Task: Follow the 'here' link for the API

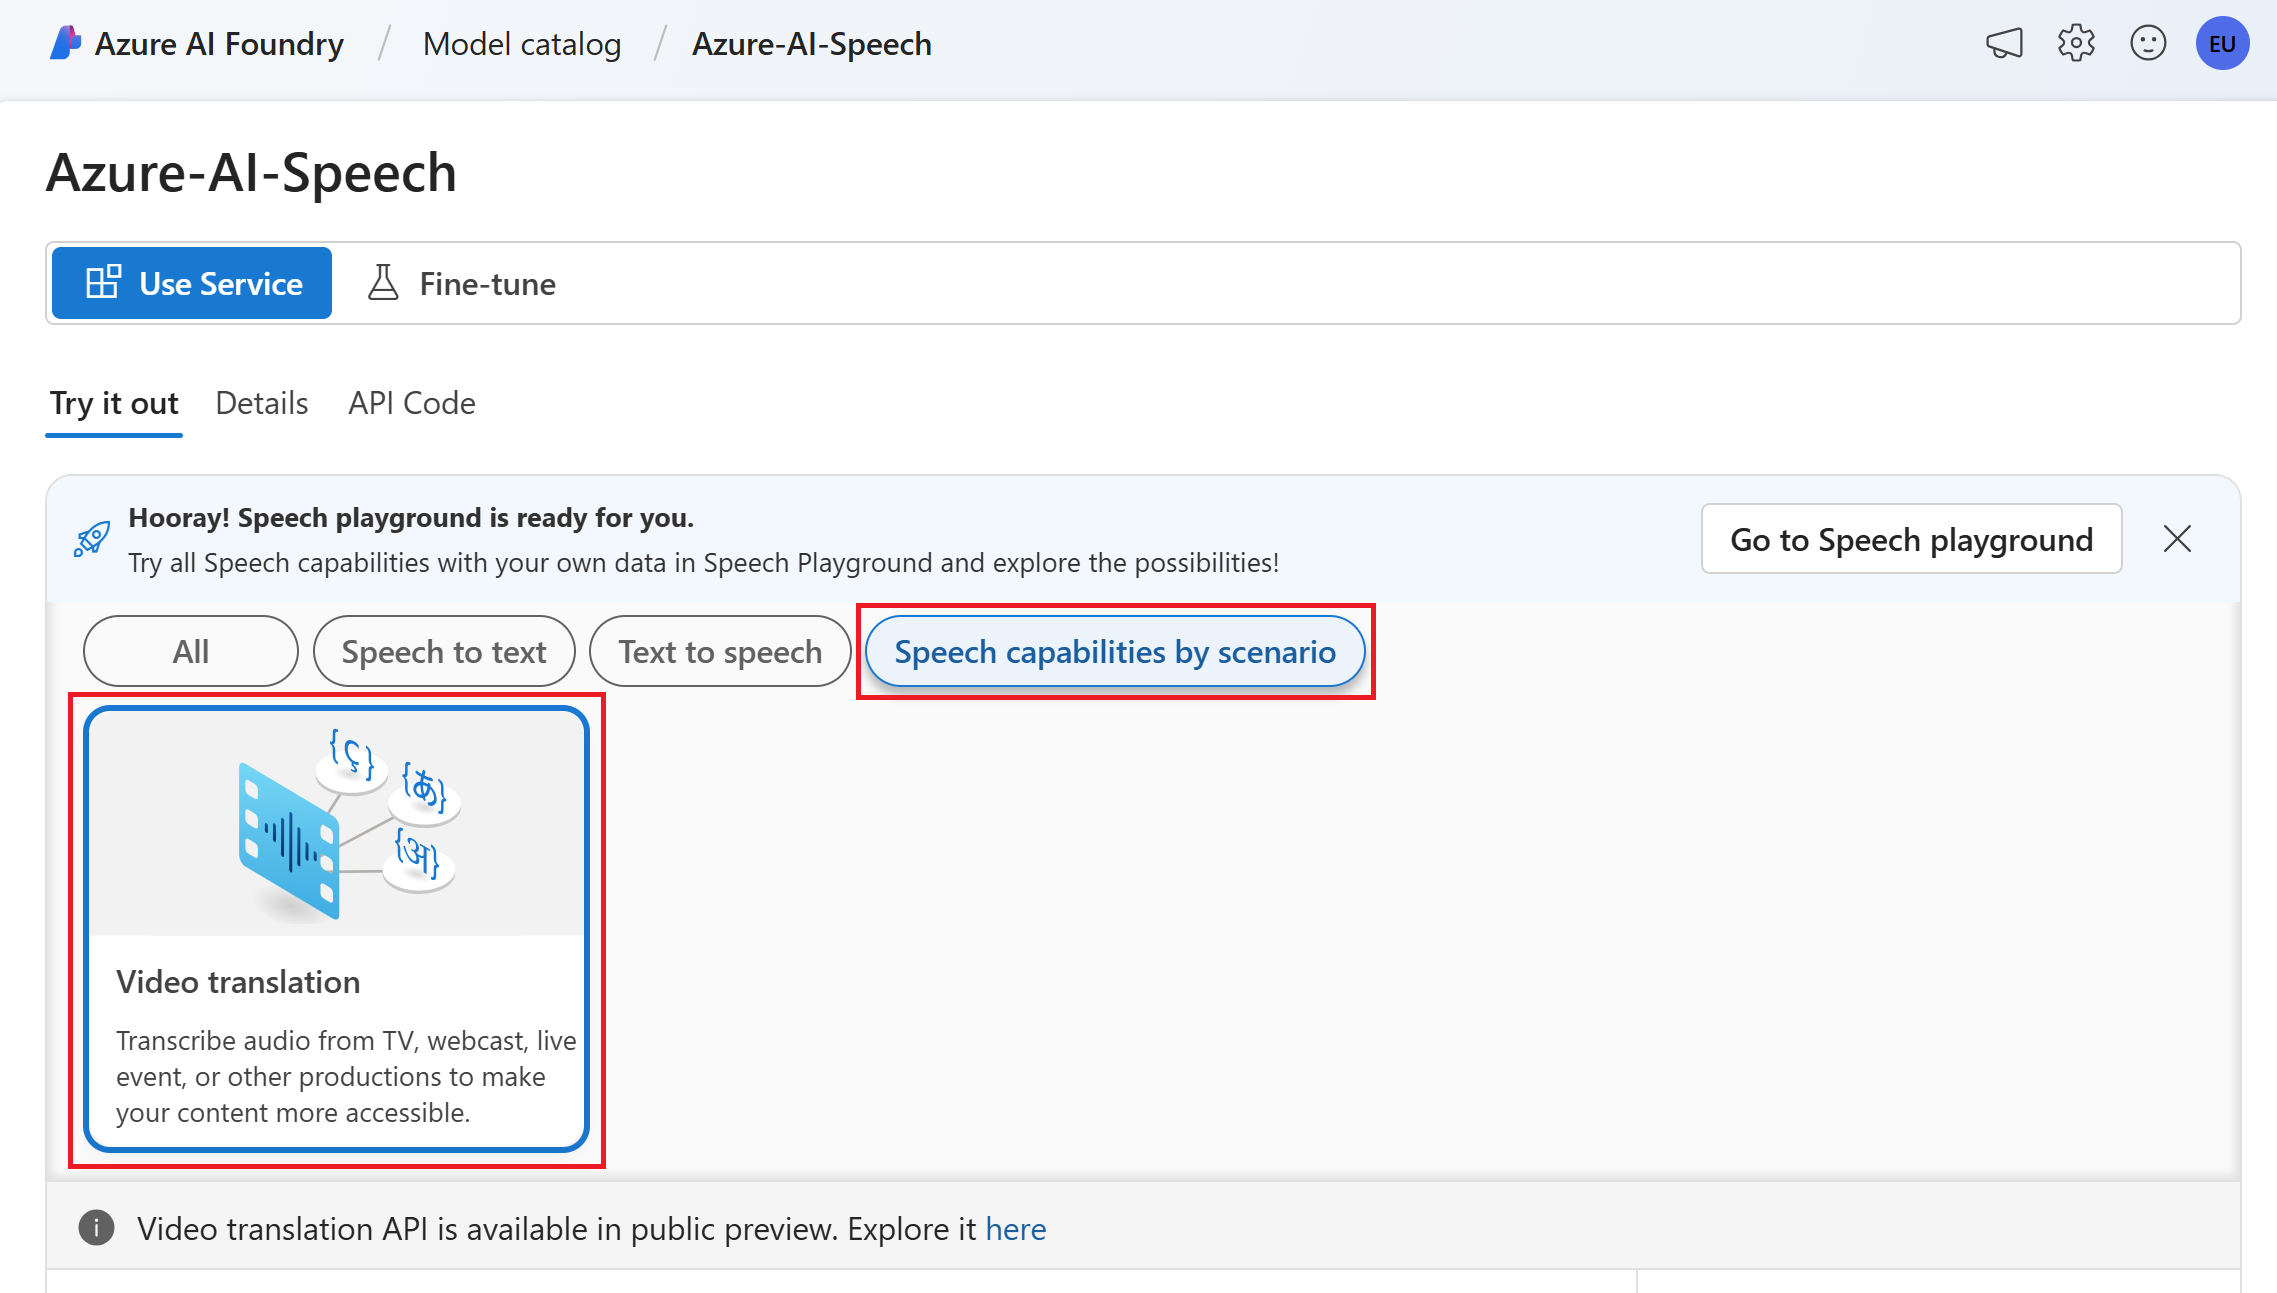Action: (1015, 1228)
